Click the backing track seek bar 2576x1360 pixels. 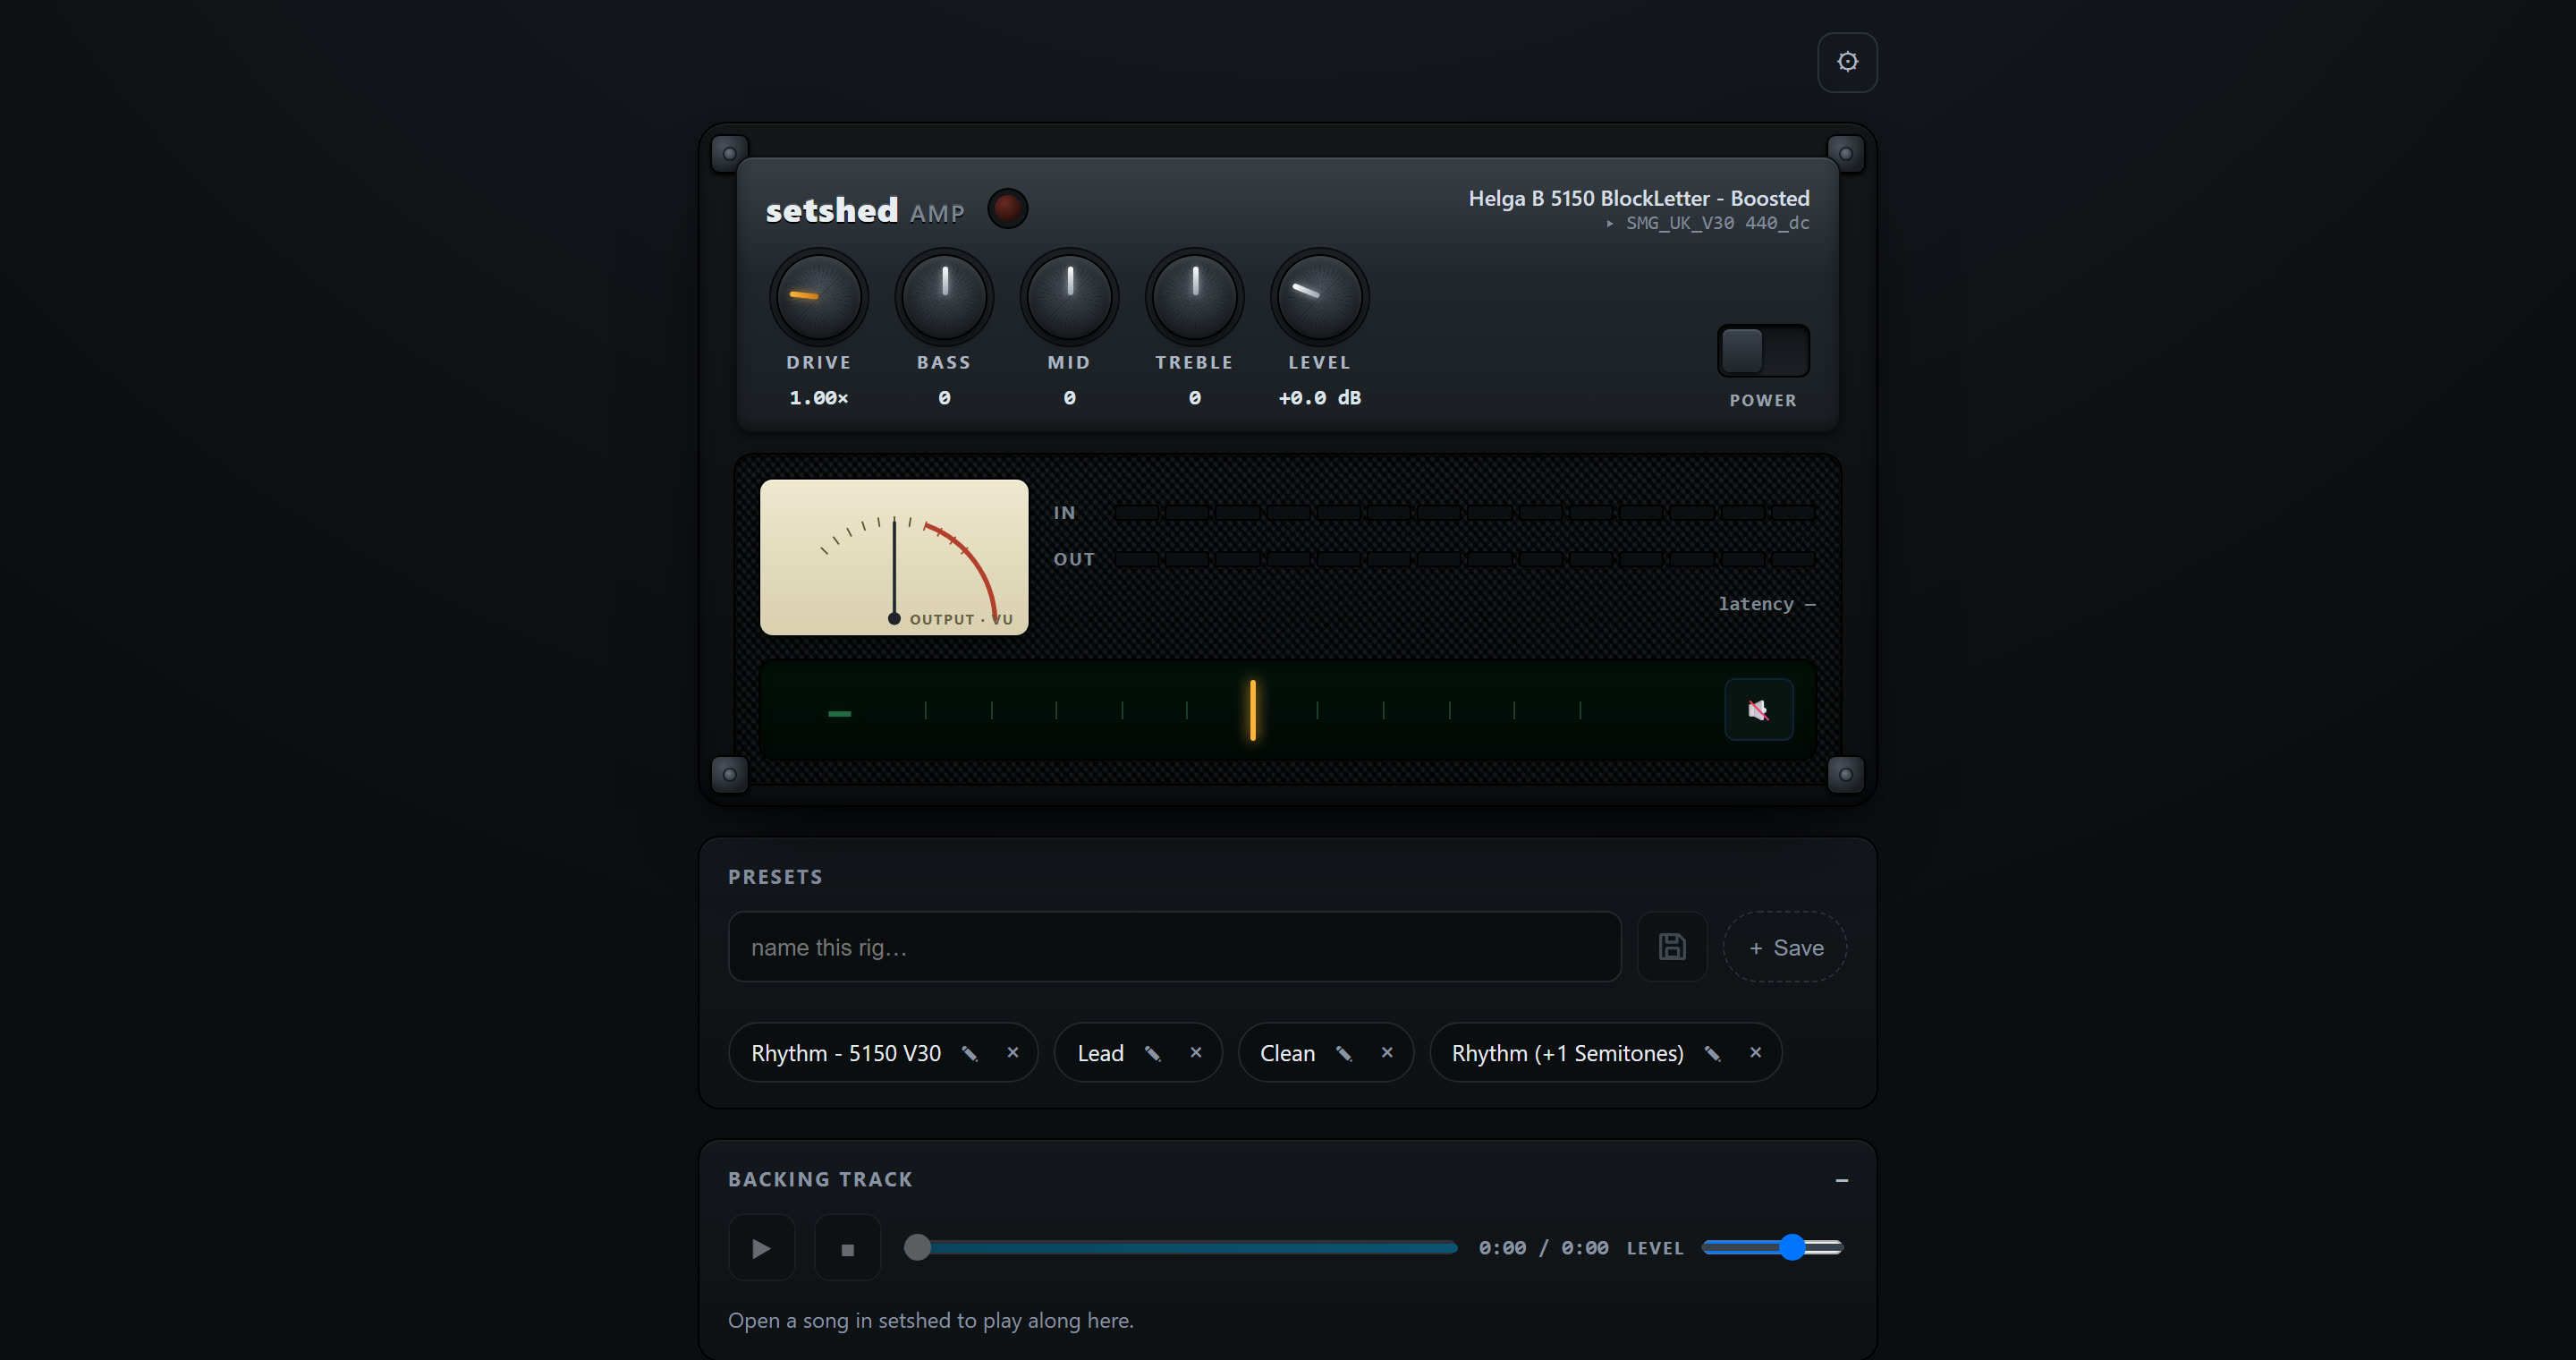tap(1180, 1247)
